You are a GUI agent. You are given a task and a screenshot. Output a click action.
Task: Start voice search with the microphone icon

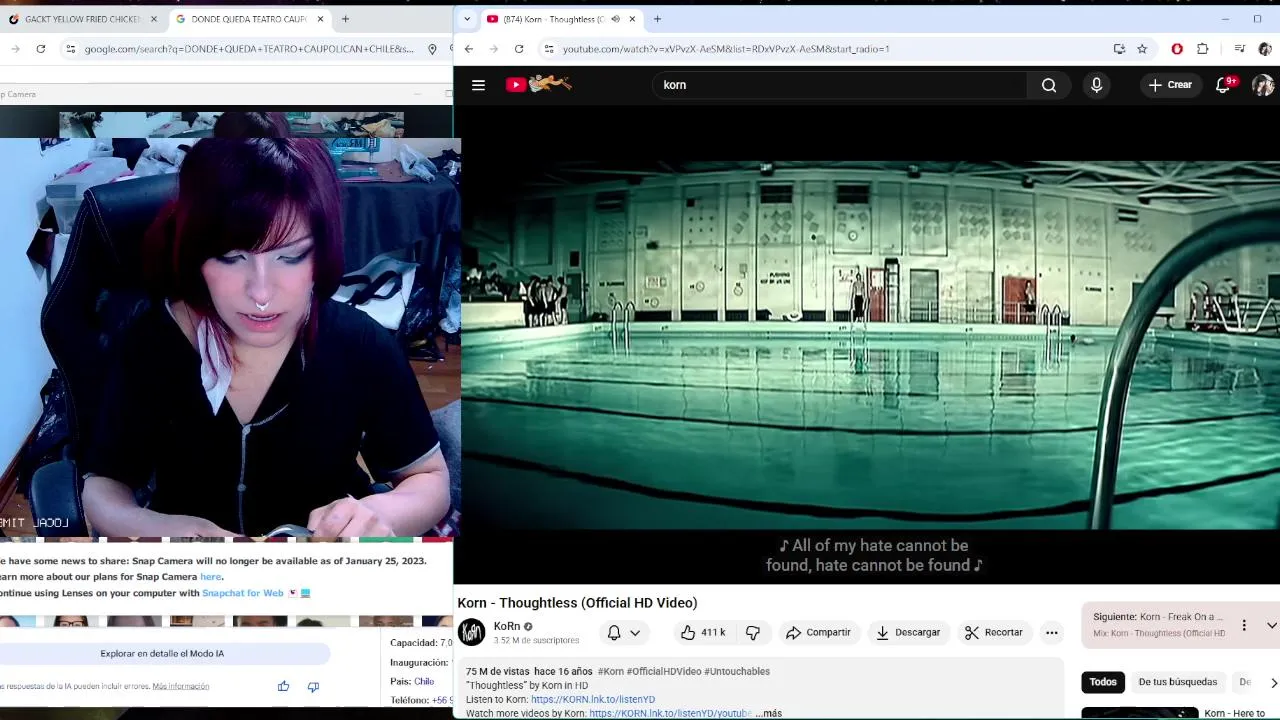1096,85
